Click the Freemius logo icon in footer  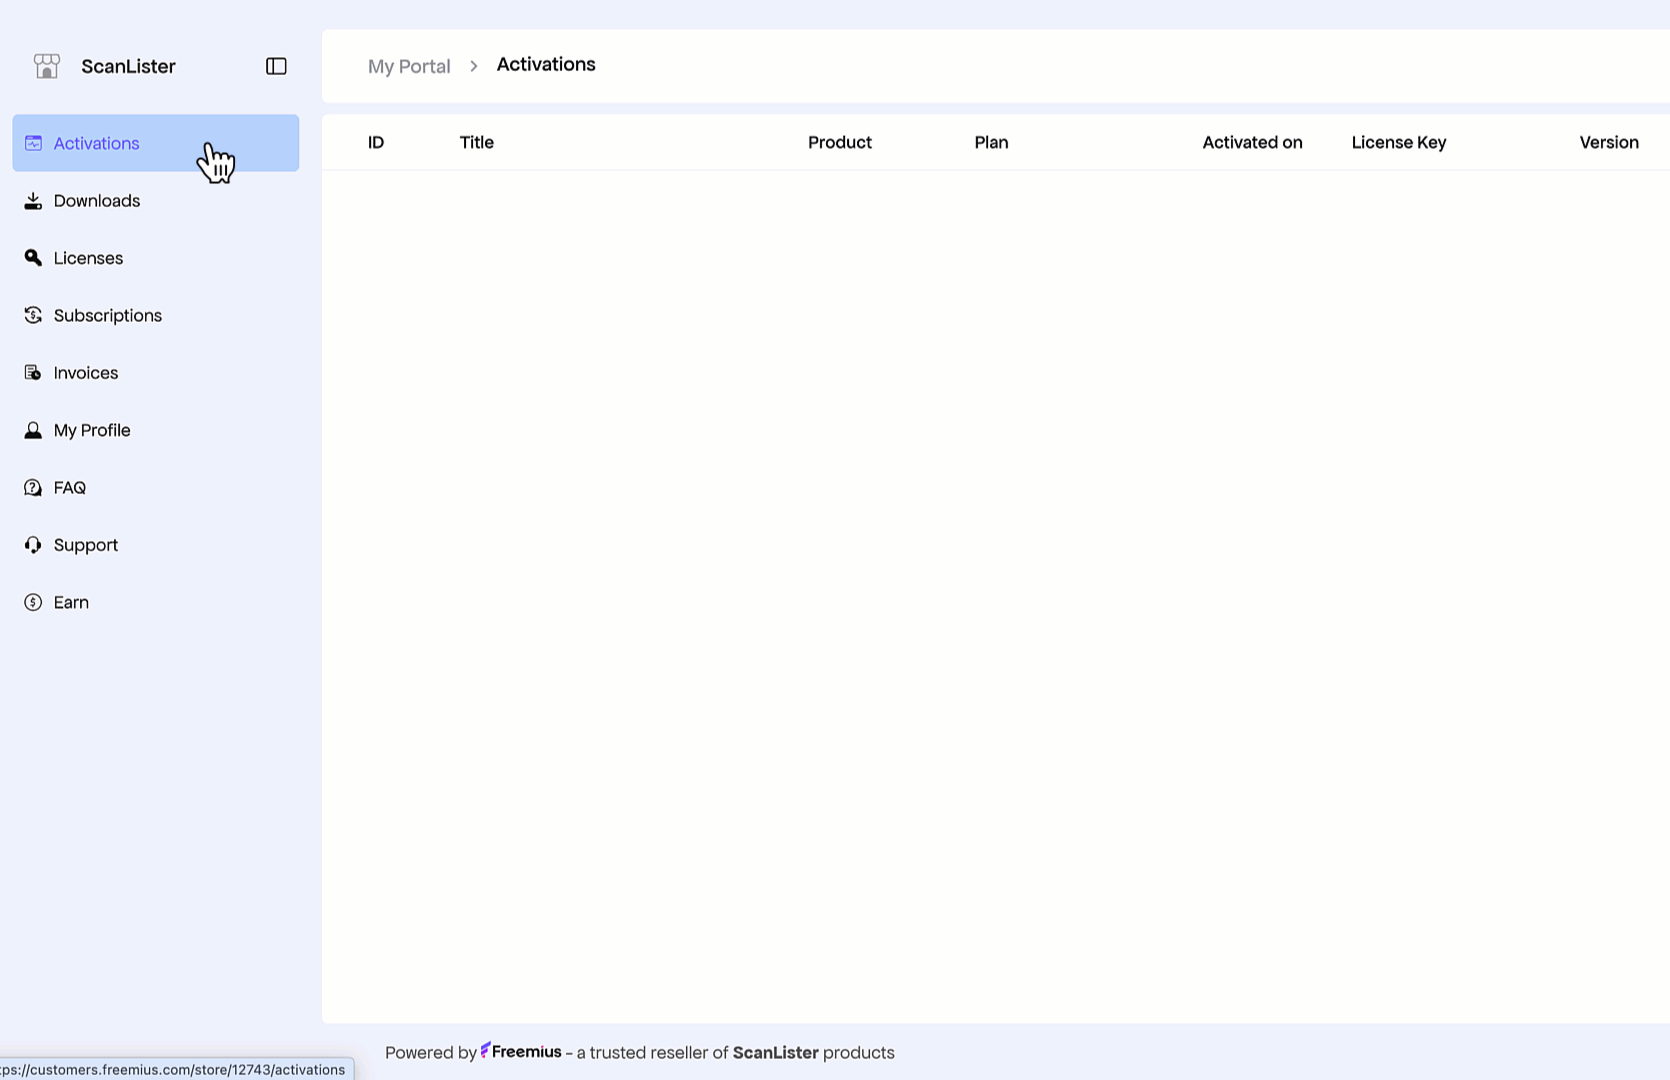(x=485, y=1050)
